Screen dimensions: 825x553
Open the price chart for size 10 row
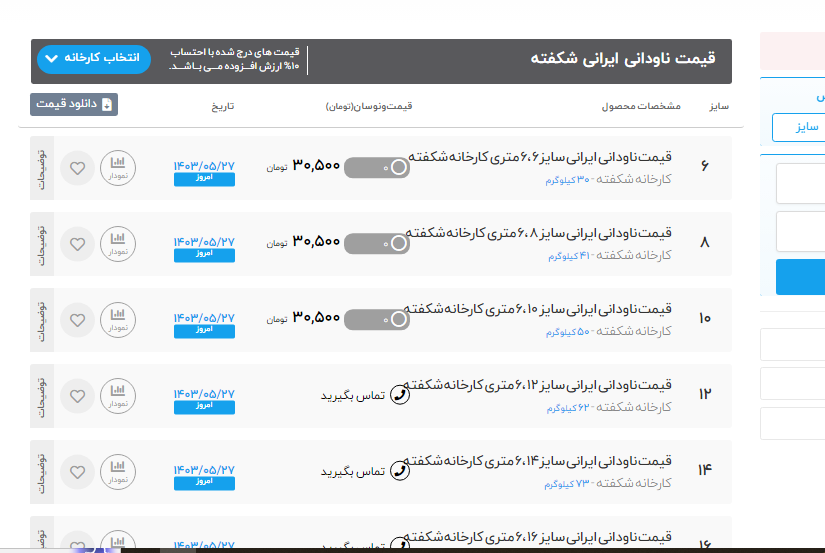coord(118,319)
